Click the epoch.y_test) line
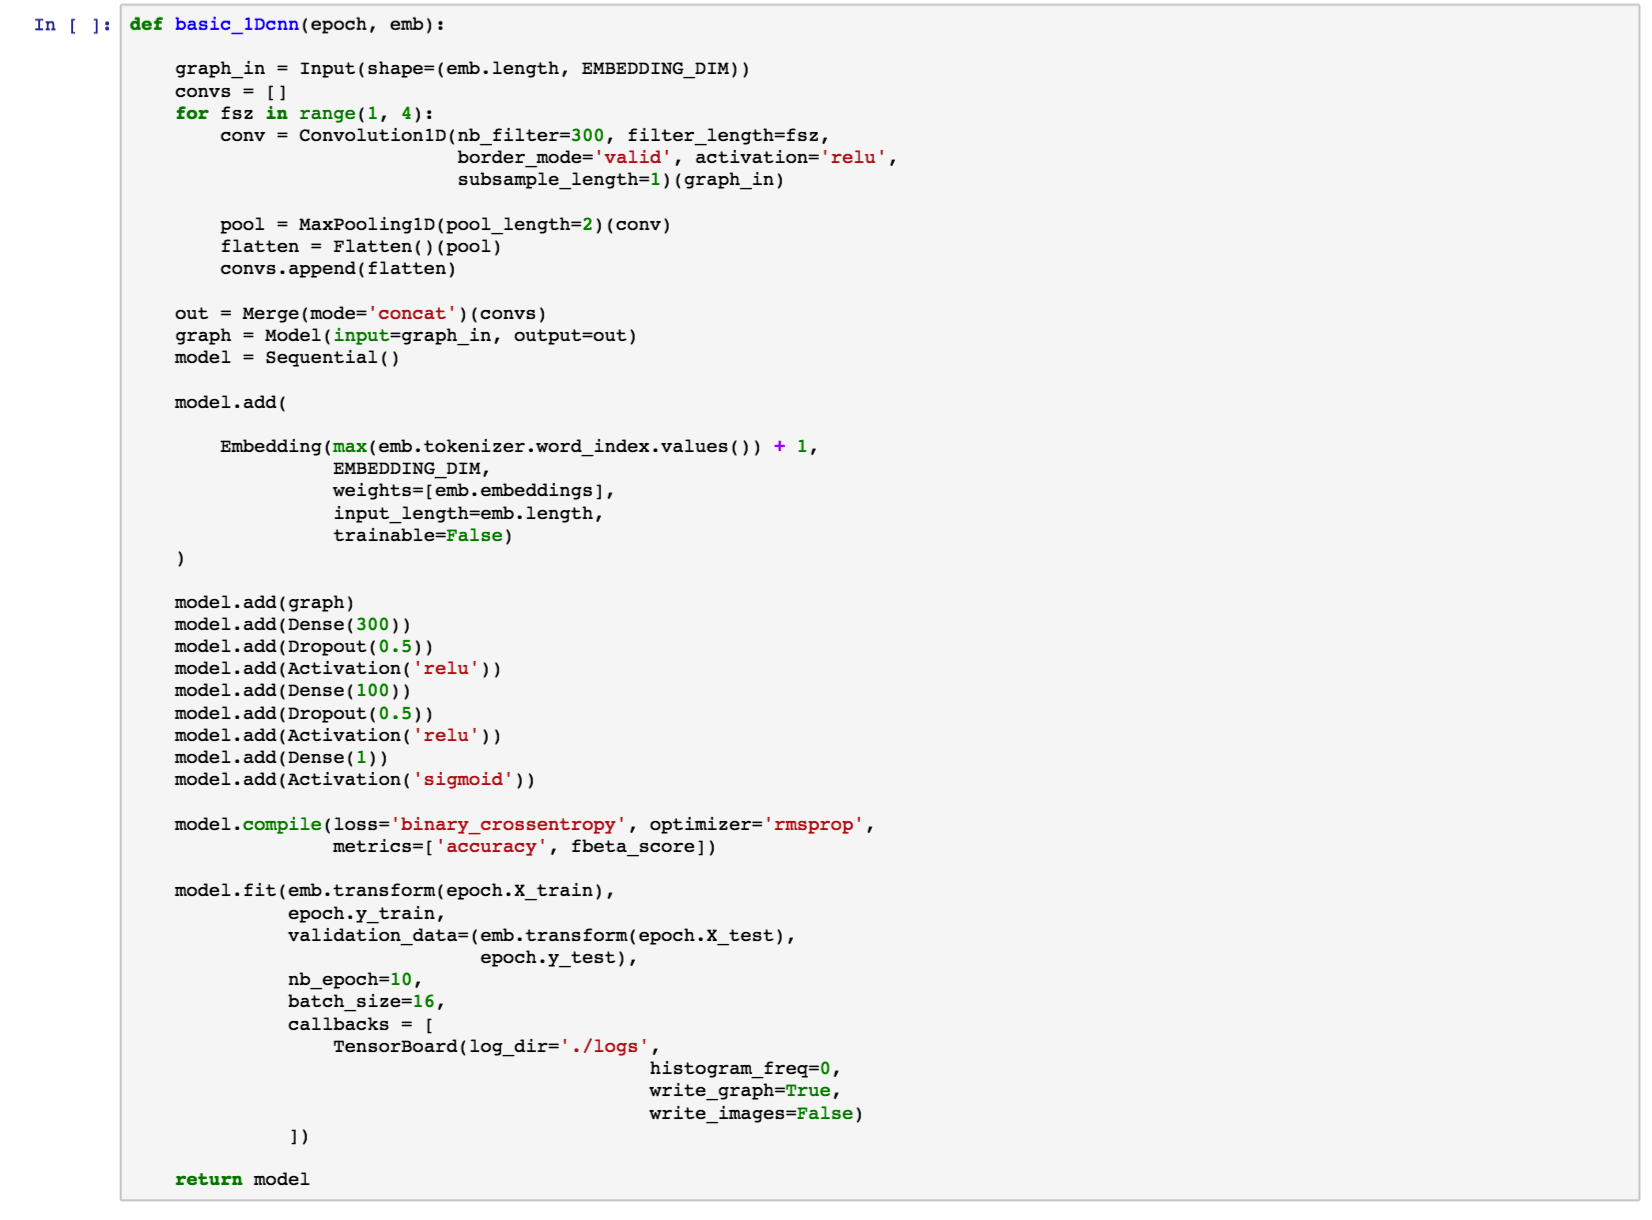This screenshot has width=1652, height=1220. click(x=559, y=958)
